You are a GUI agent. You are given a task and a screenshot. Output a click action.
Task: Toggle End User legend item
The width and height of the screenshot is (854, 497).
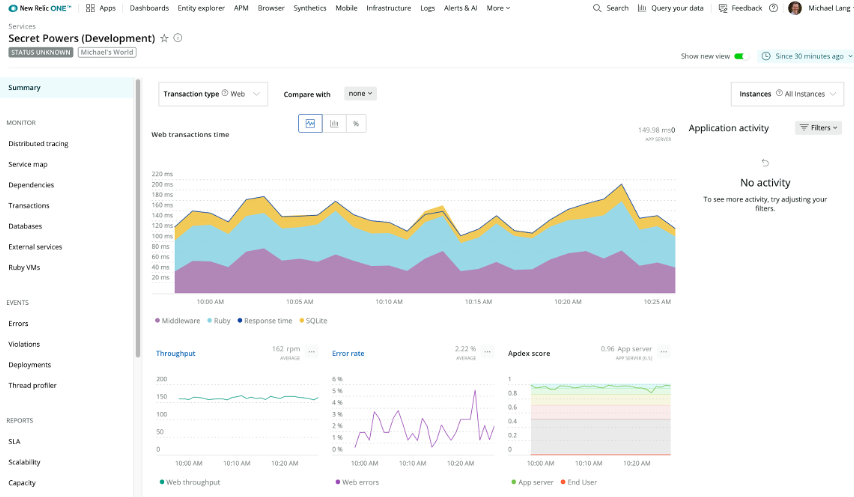578,482
